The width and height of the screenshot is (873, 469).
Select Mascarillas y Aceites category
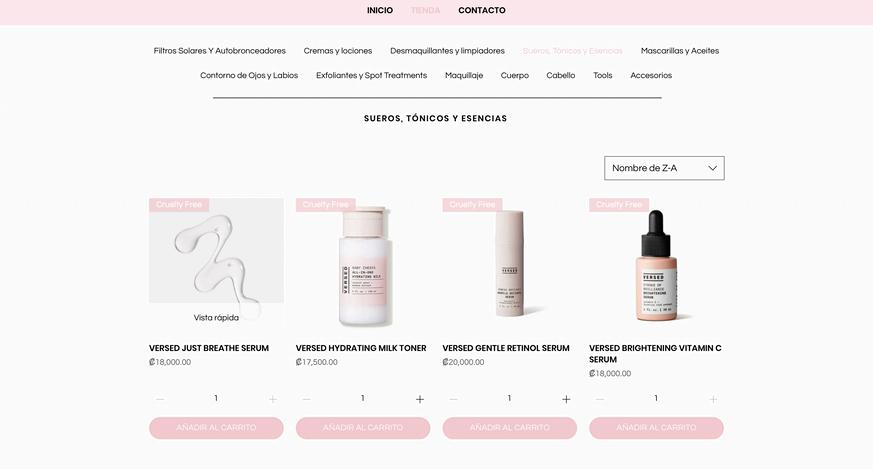[680, 51]
